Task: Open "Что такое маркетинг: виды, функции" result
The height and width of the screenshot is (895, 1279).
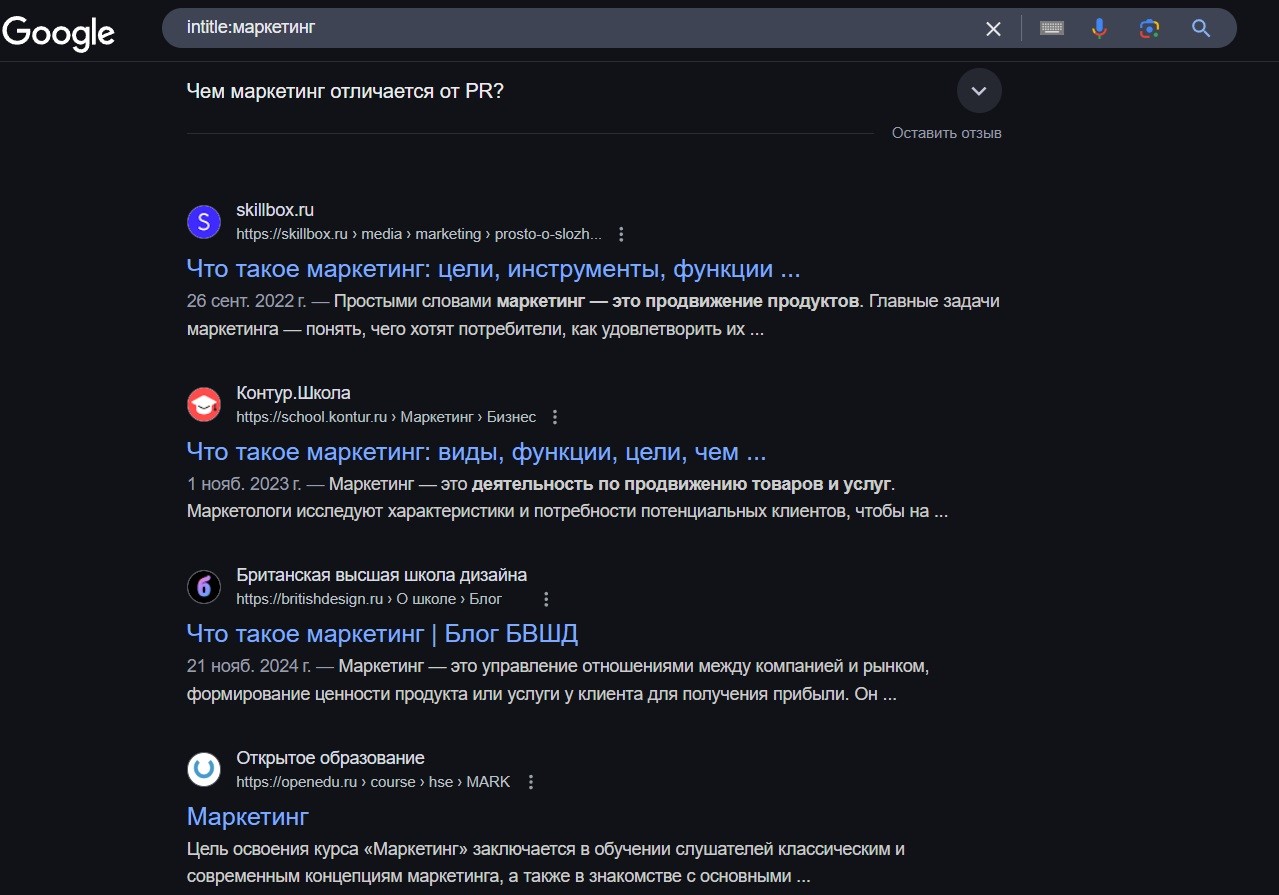Action: [x=476, y=452]
